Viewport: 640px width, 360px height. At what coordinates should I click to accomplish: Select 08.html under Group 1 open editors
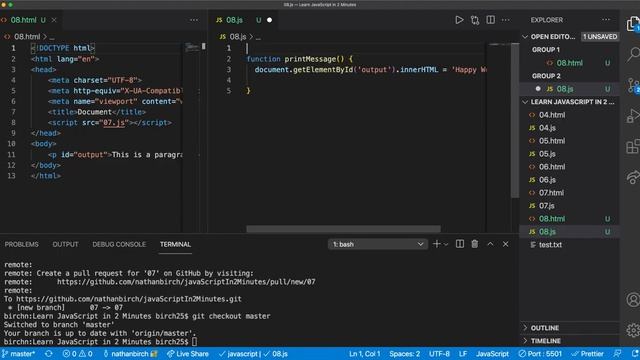[x=570, y=63]
